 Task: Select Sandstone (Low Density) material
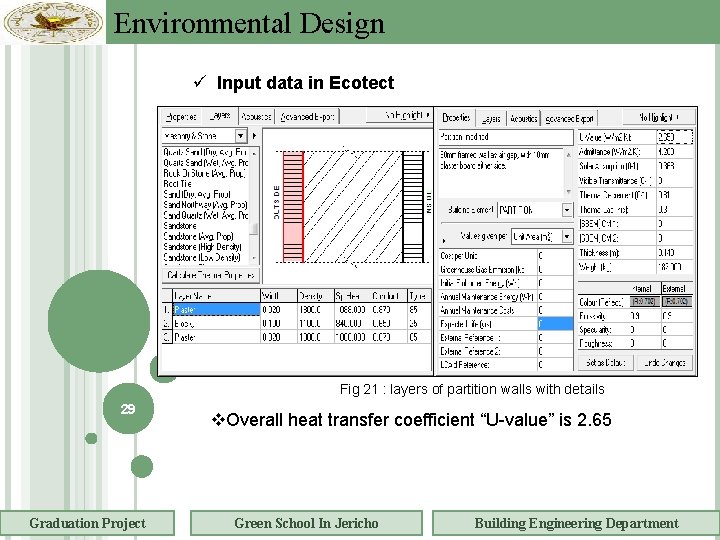[x=202, y=258]
